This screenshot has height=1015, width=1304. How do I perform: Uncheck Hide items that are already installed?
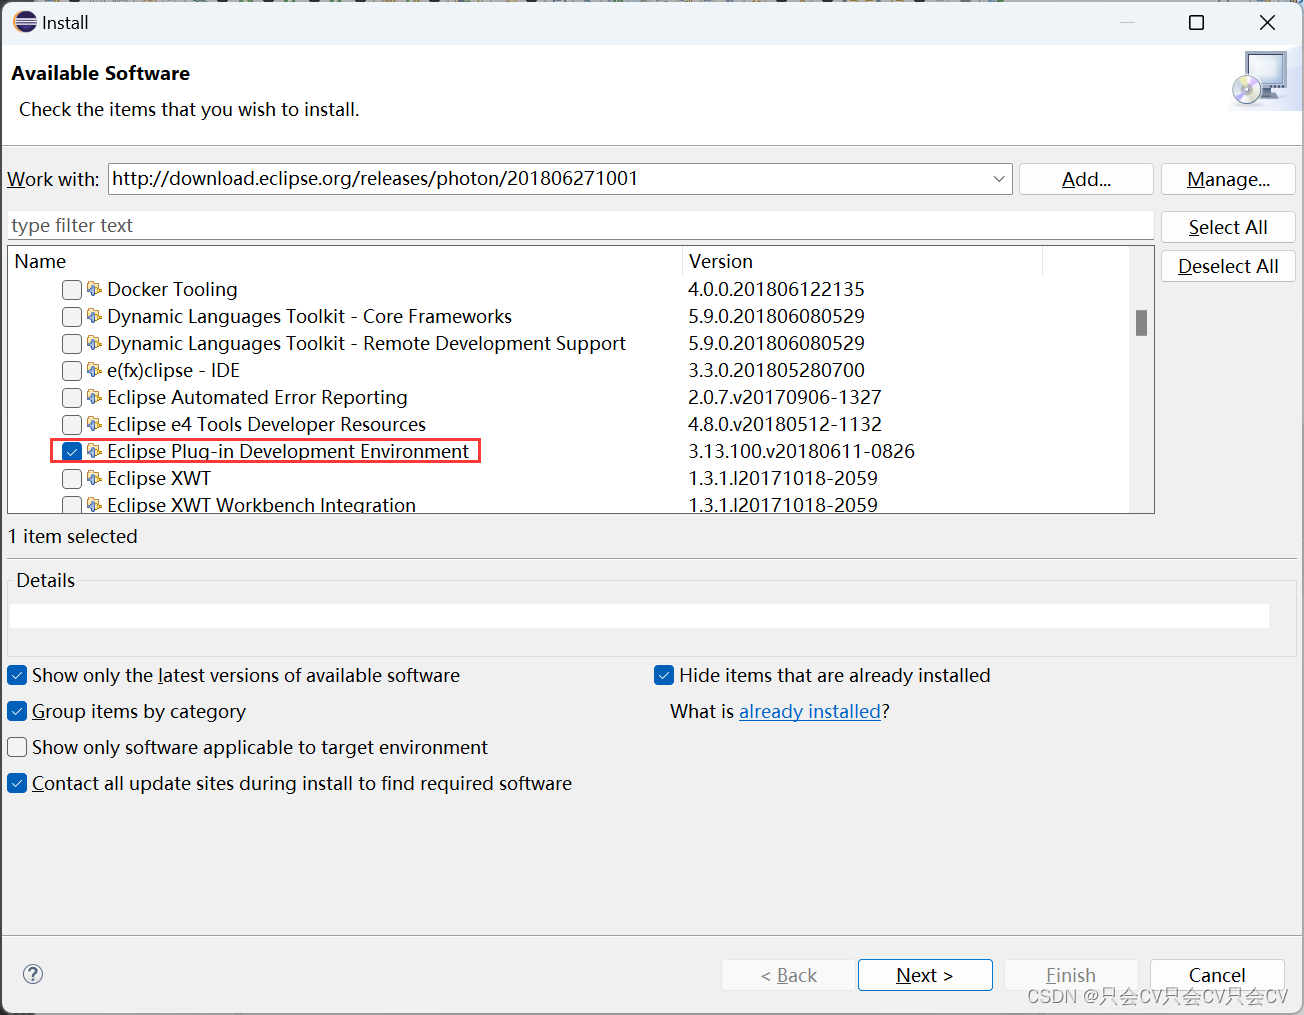pos(664,675)
